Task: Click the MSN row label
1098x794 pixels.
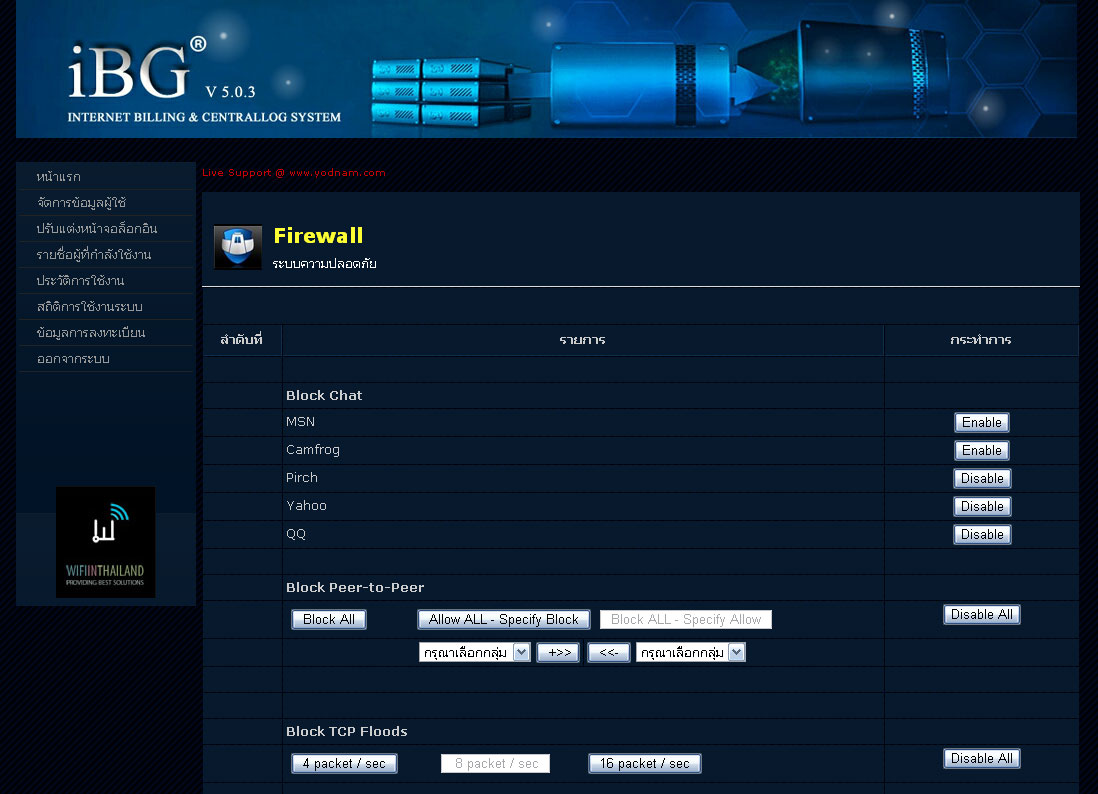Action: (x=300, y=422)
